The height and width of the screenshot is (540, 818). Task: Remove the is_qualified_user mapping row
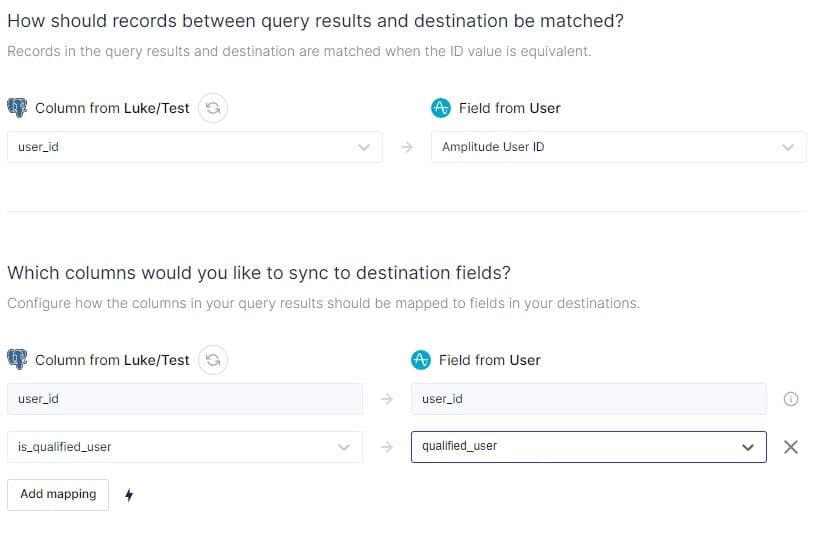tap(790, 447)
